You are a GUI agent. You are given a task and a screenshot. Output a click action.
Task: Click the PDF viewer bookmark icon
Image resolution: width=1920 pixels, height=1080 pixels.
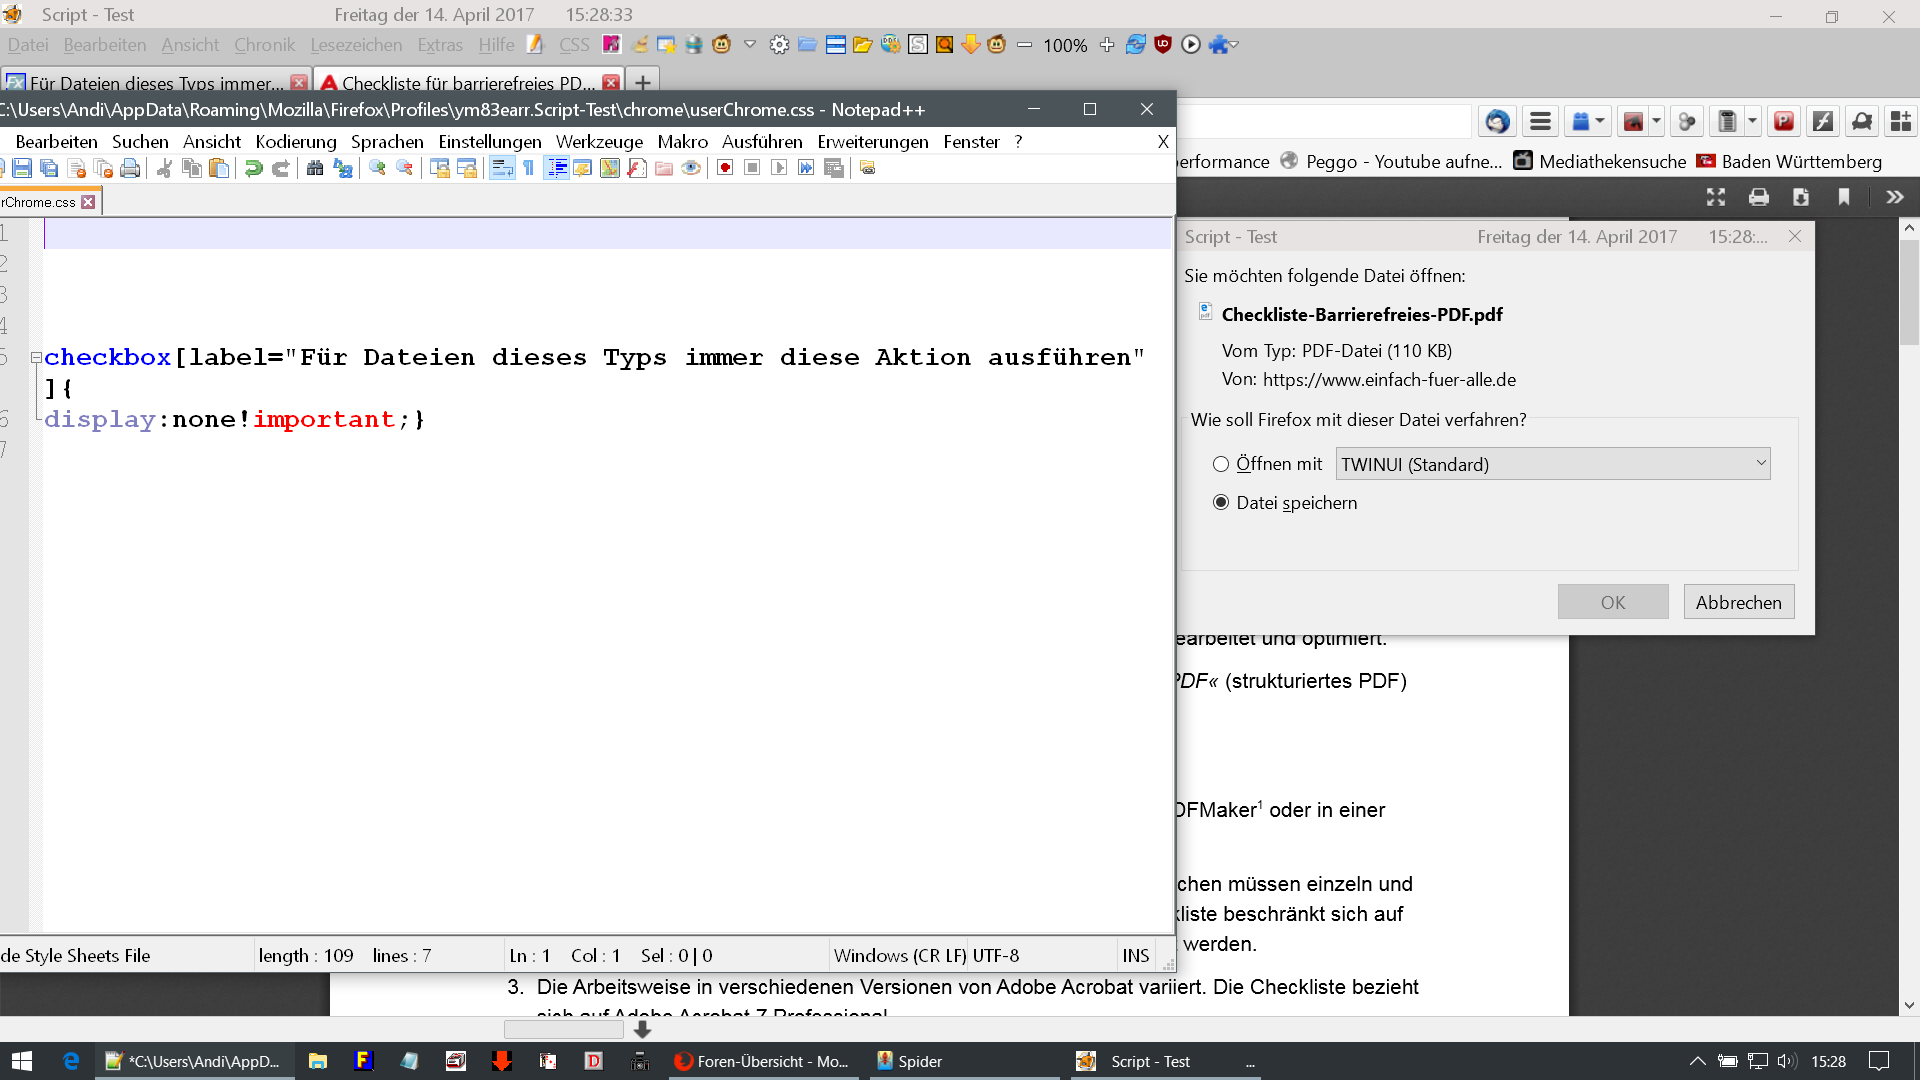point(1844,197)
